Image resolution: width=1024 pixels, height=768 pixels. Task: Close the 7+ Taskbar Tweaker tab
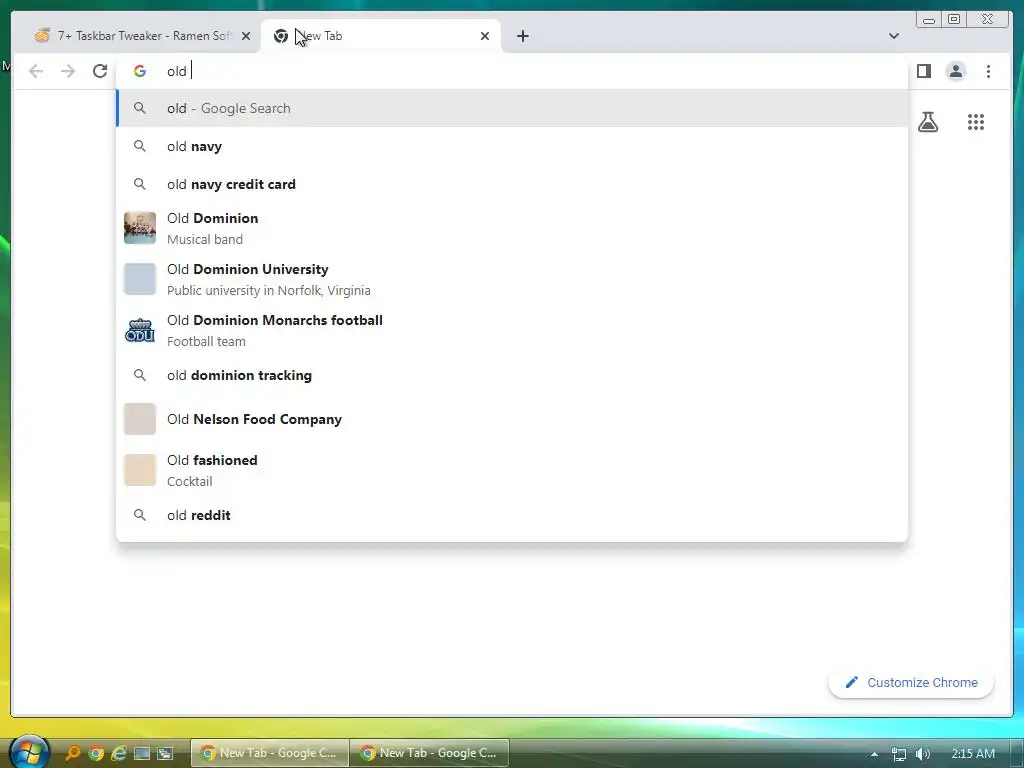pyautogui.click(x=246, y=36)
